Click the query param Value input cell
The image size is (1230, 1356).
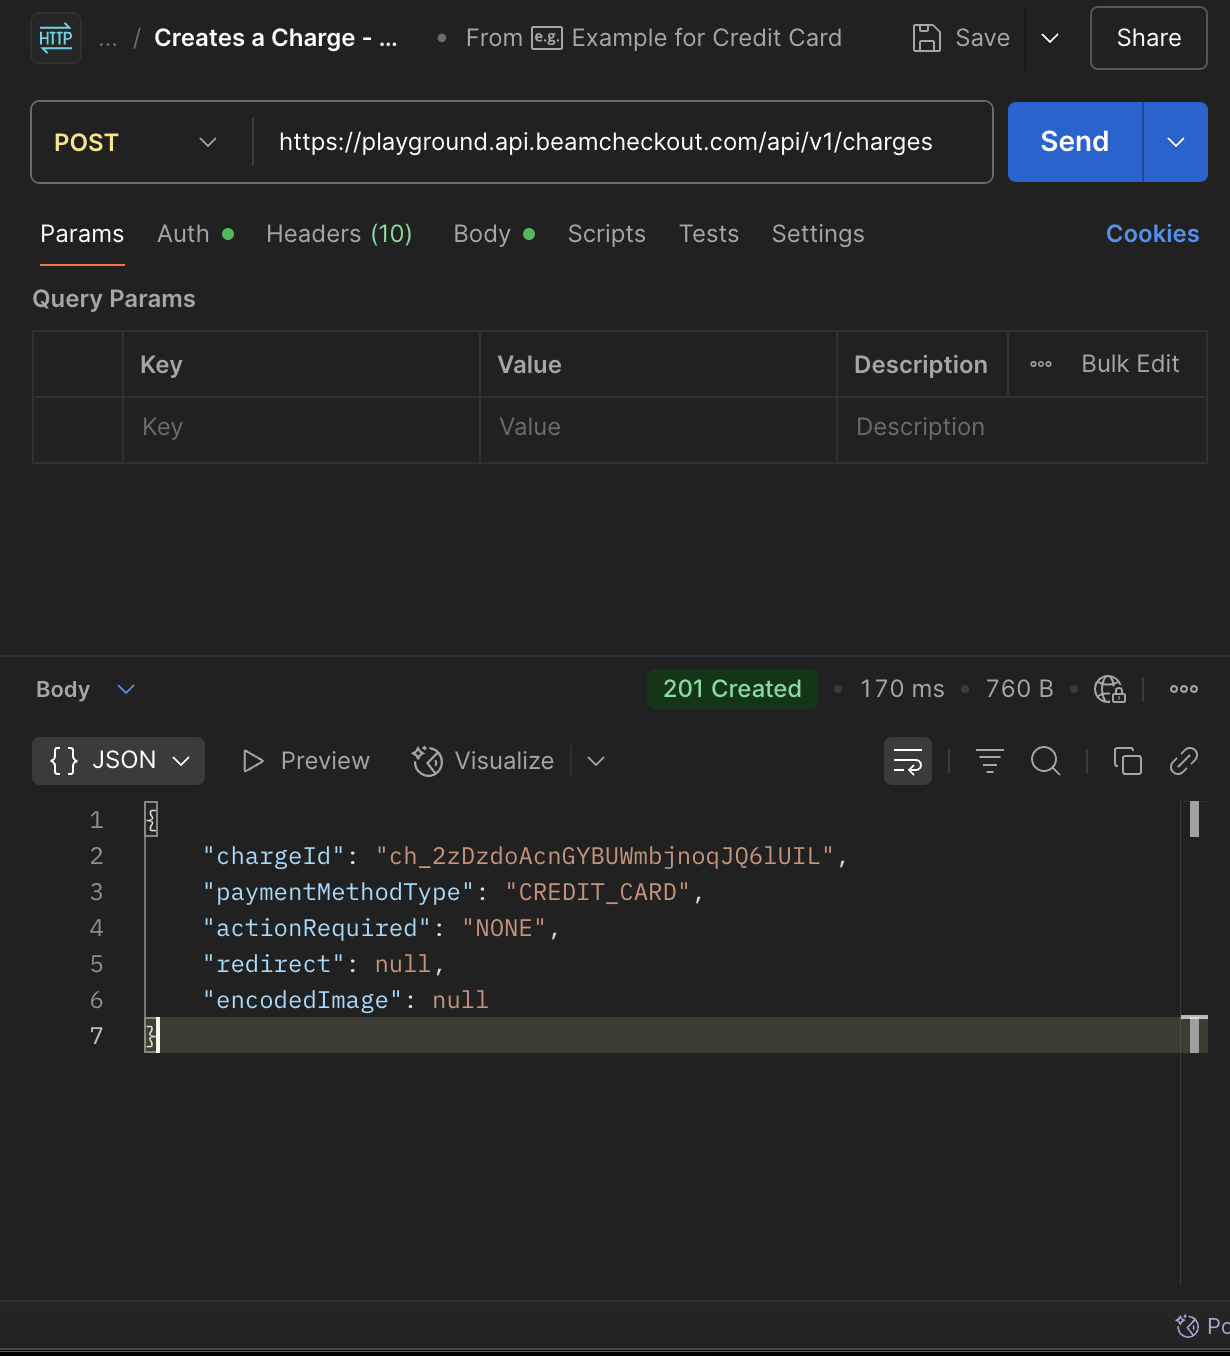[658, 428]
